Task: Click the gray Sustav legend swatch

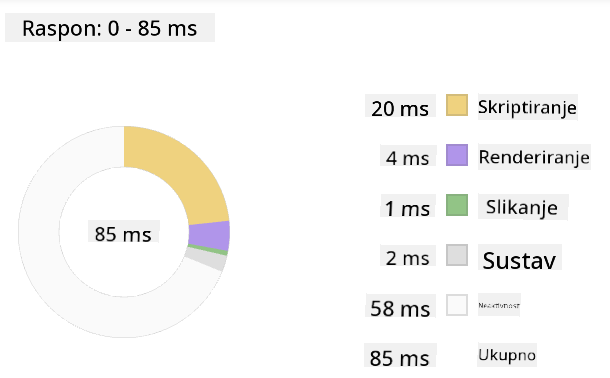Action: pyautogui.click(x=457, y=255)
